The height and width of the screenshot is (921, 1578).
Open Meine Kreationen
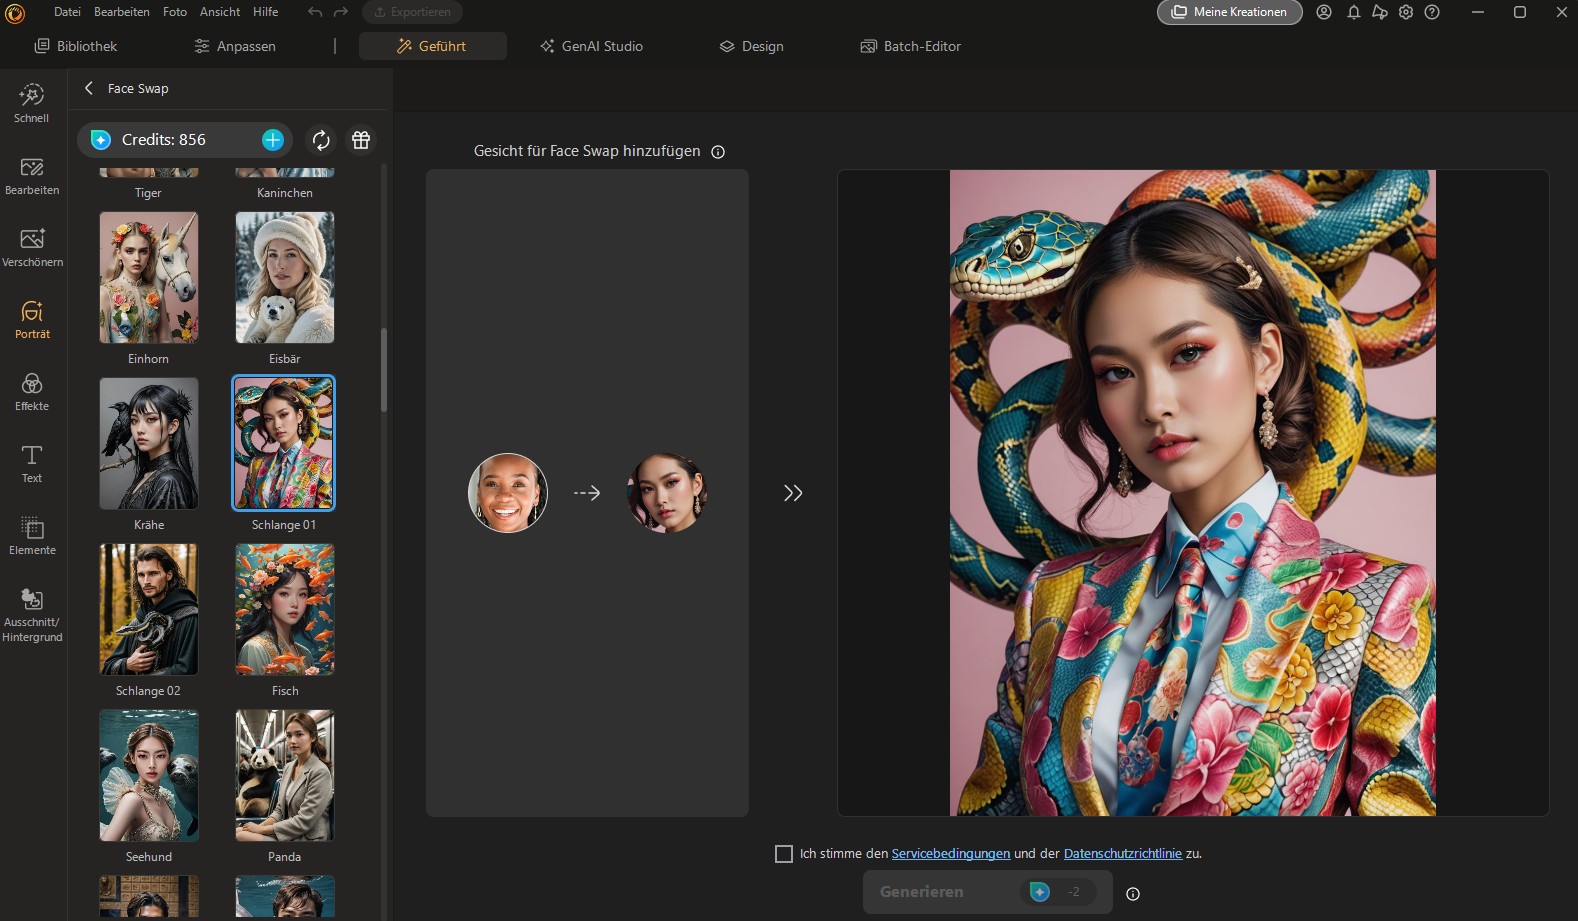coord(1230,12)
